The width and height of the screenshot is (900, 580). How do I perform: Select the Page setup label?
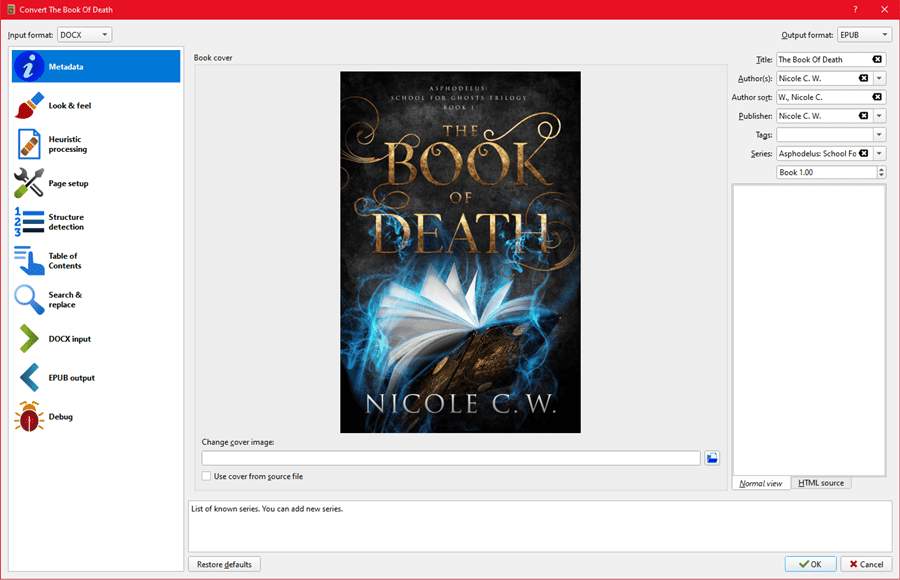(68, 184)
